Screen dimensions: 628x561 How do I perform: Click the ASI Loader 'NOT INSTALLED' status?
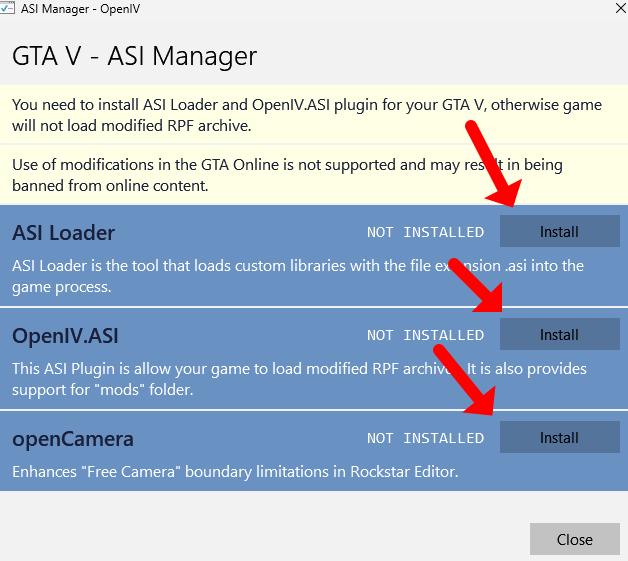[425, 233]
